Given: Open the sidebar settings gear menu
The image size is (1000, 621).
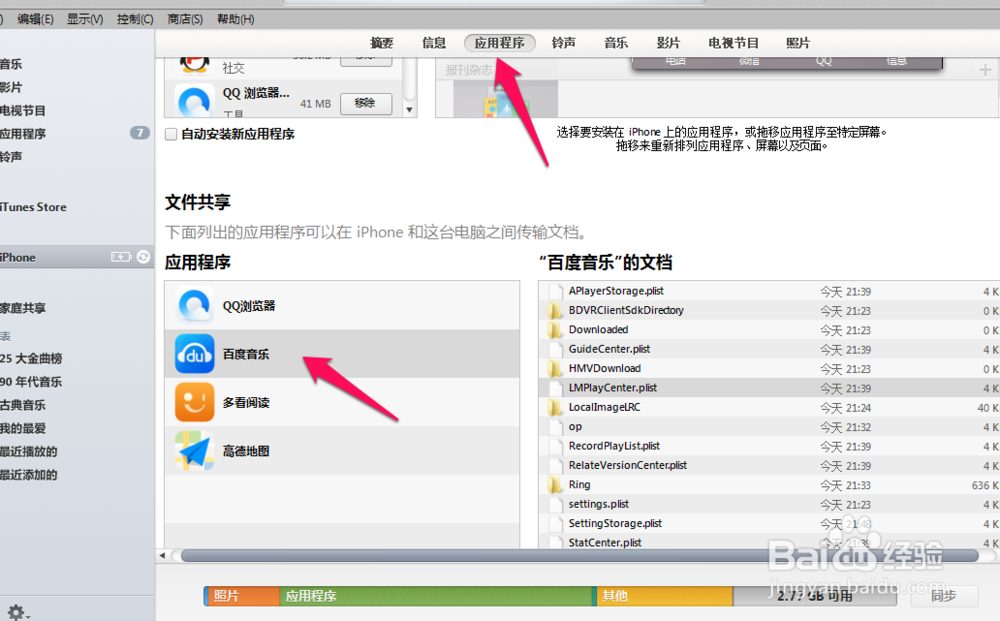Looking at the screenshot, I should click(17, 613).
